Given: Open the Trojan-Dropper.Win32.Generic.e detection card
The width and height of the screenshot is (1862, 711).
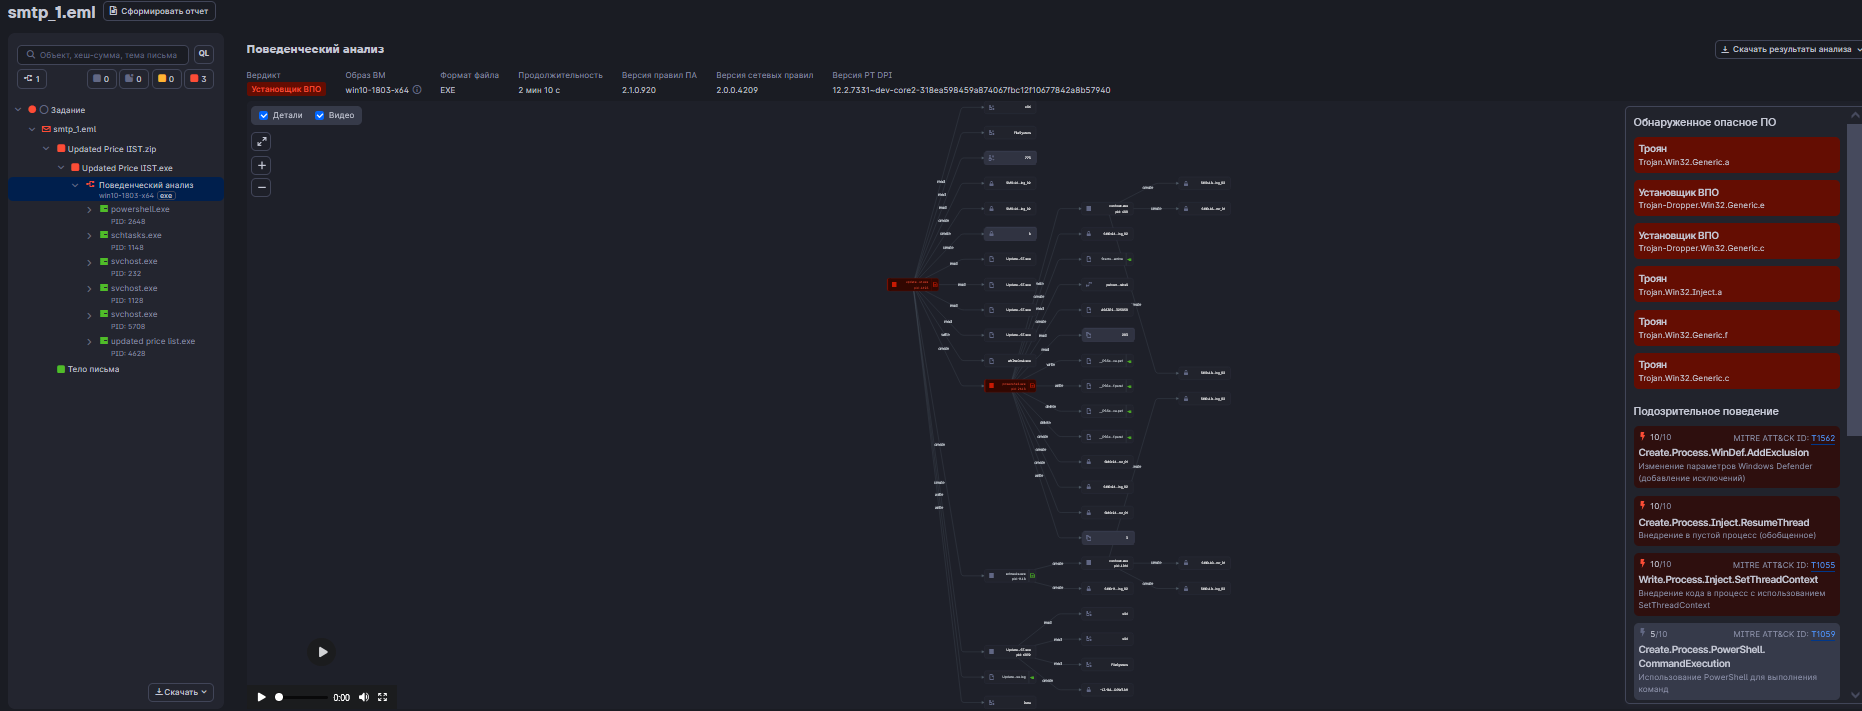Looking at the screenshot, I should click(1736, 198).
